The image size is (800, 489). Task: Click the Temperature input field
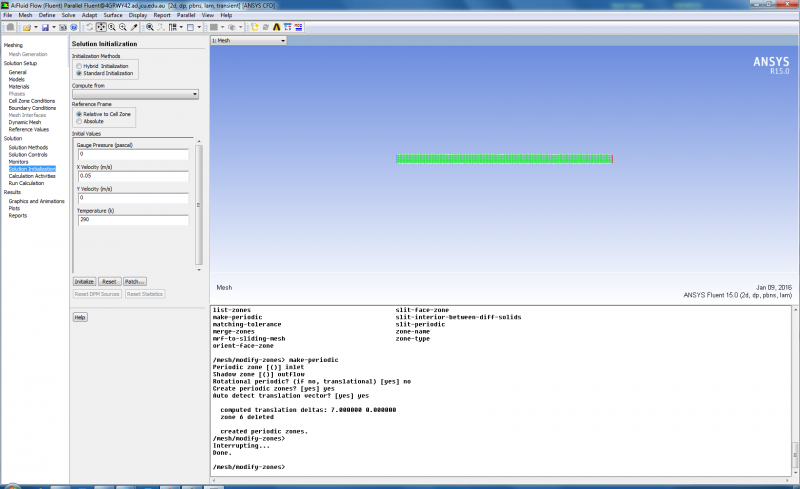[133, 220]
